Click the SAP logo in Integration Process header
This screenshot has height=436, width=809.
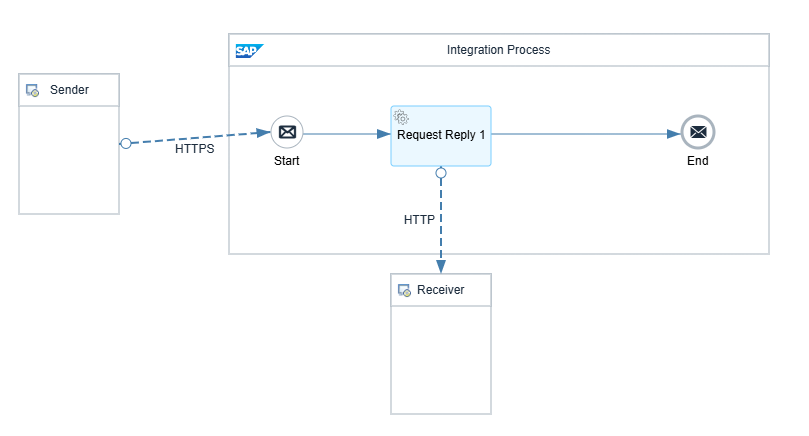click(x=249, y=51)
